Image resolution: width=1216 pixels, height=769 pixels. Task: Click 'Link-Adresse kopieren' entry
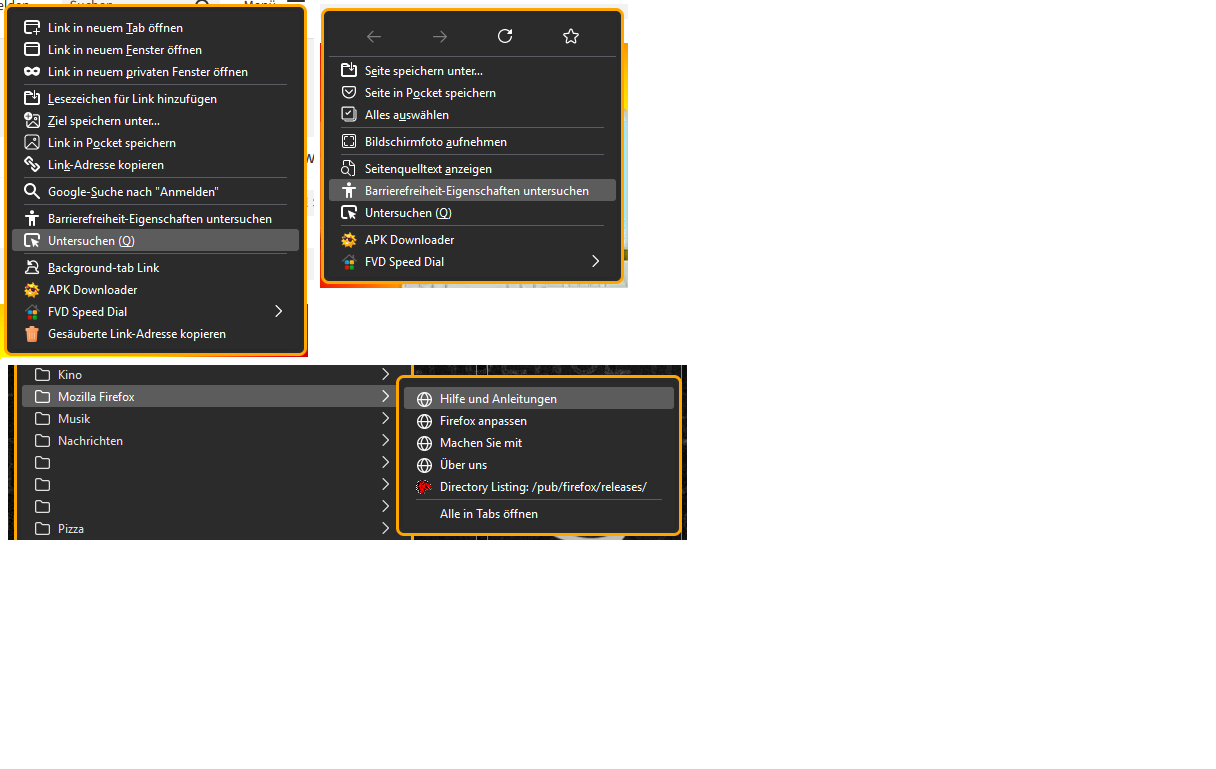point(155,165)
